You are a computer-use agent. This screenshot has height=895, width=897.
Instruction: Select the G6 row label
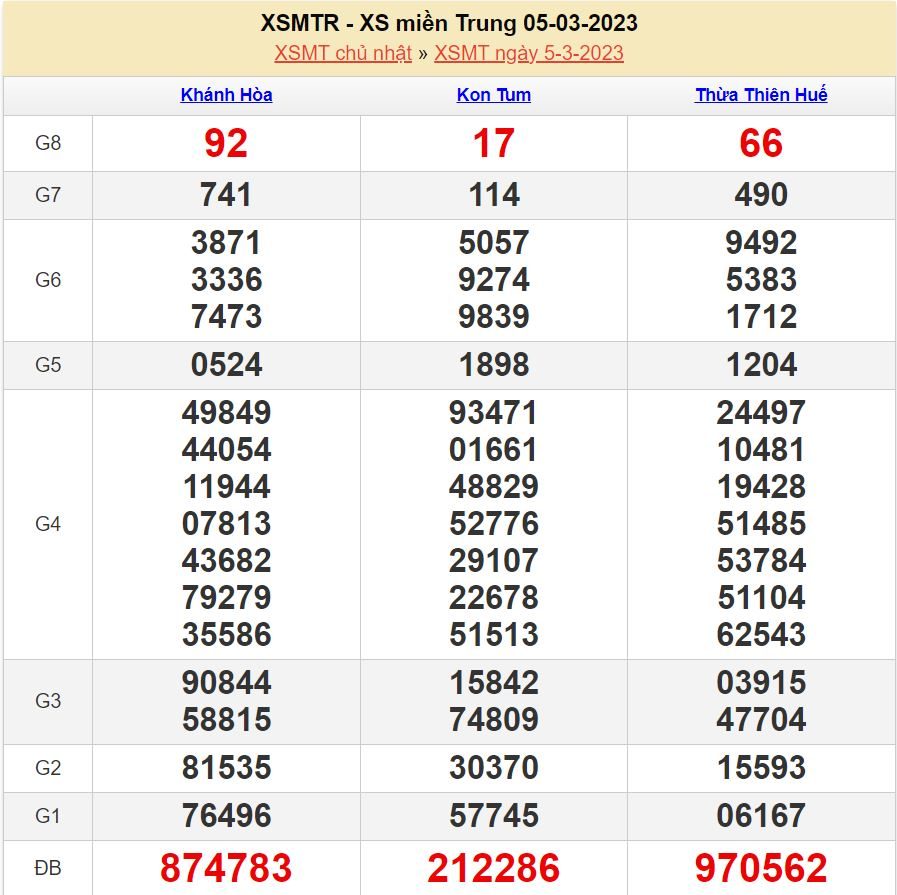point(48,280)
